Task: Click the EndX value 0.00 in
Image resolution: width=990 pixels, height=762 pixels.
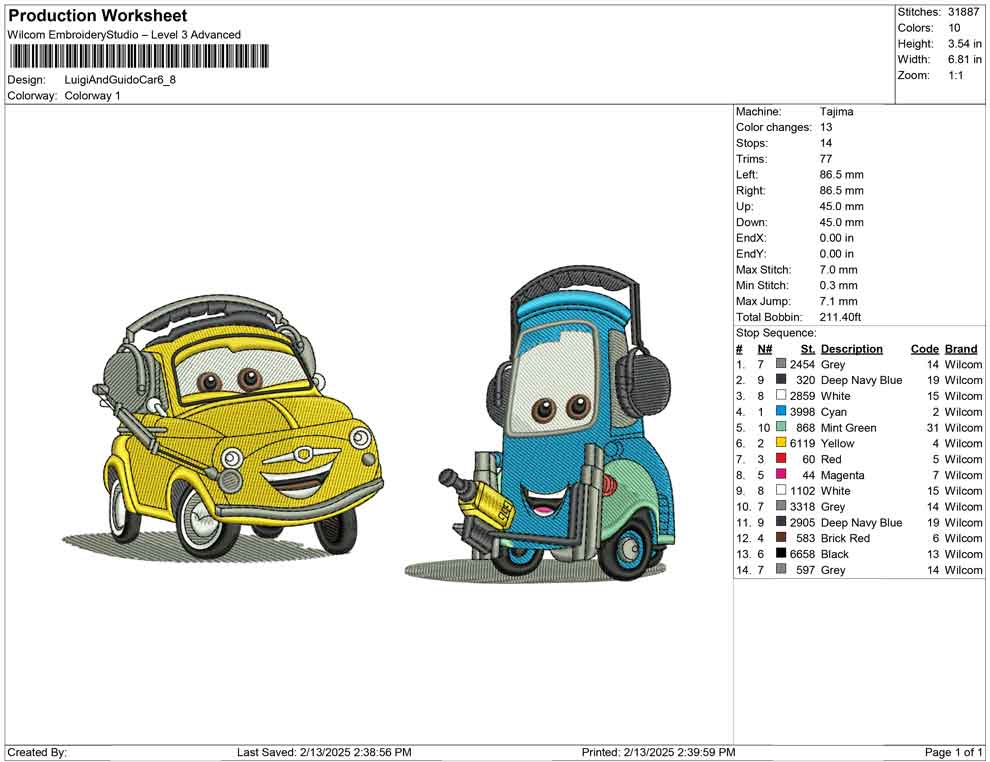Action: click(x=837, y=237)
